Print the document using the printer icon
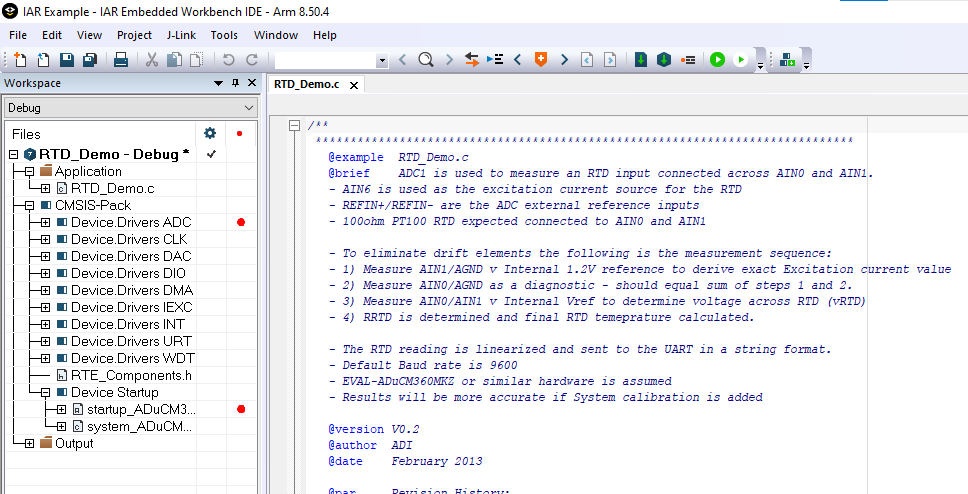 121,60
